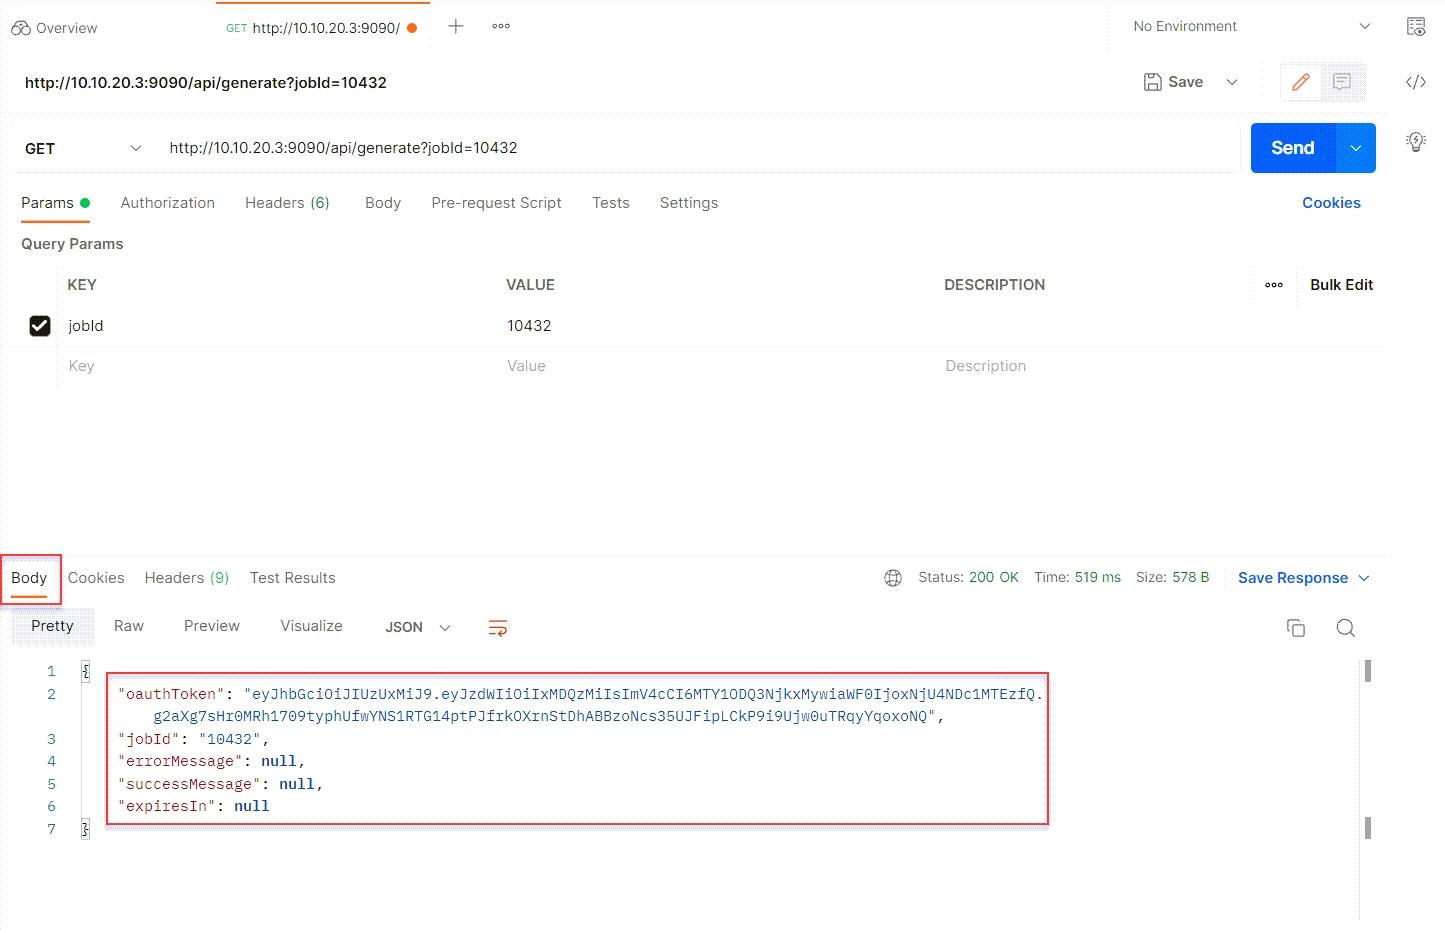Viewport: 1445px width, 933px height.
Task: Open the code snippet icon
Action: (x=1415, y=82)
